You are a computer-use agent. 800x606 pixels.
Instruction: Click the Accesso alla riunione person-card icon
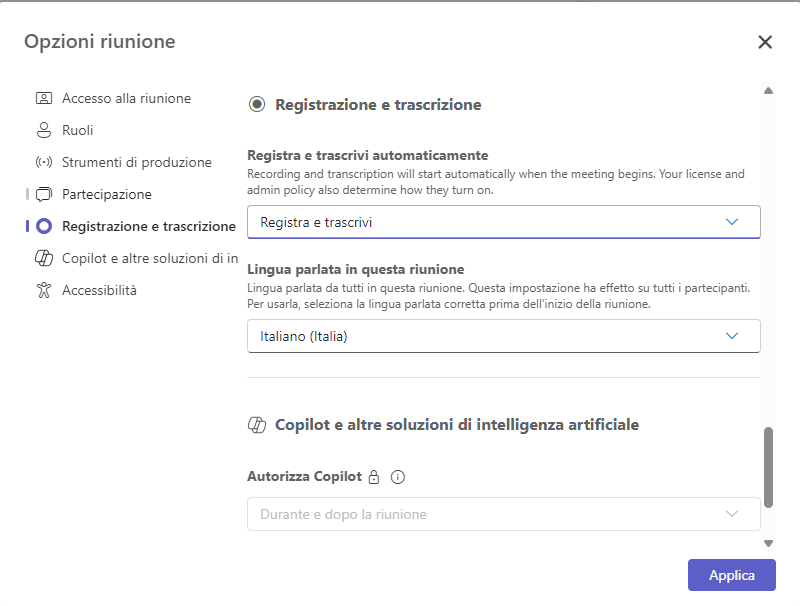click(44, 98)
